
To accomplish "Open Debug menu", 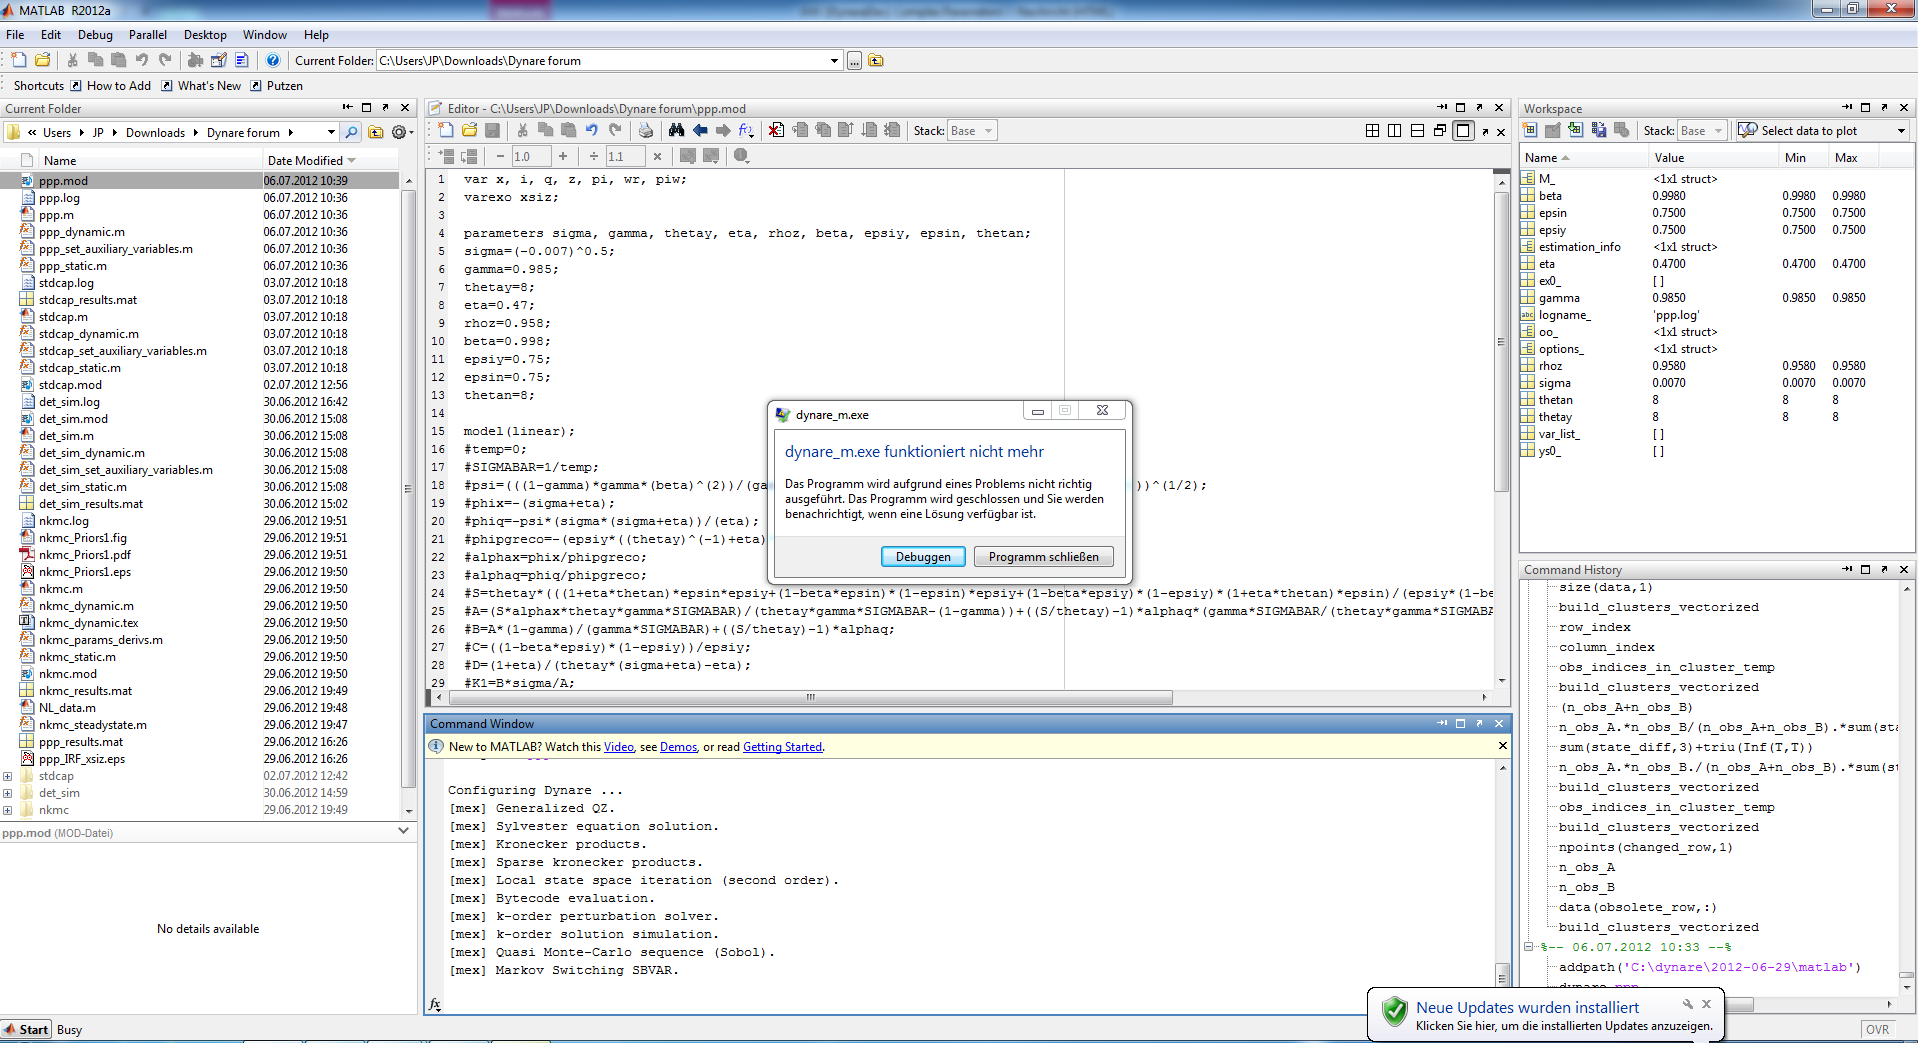I will click(95, 35).
